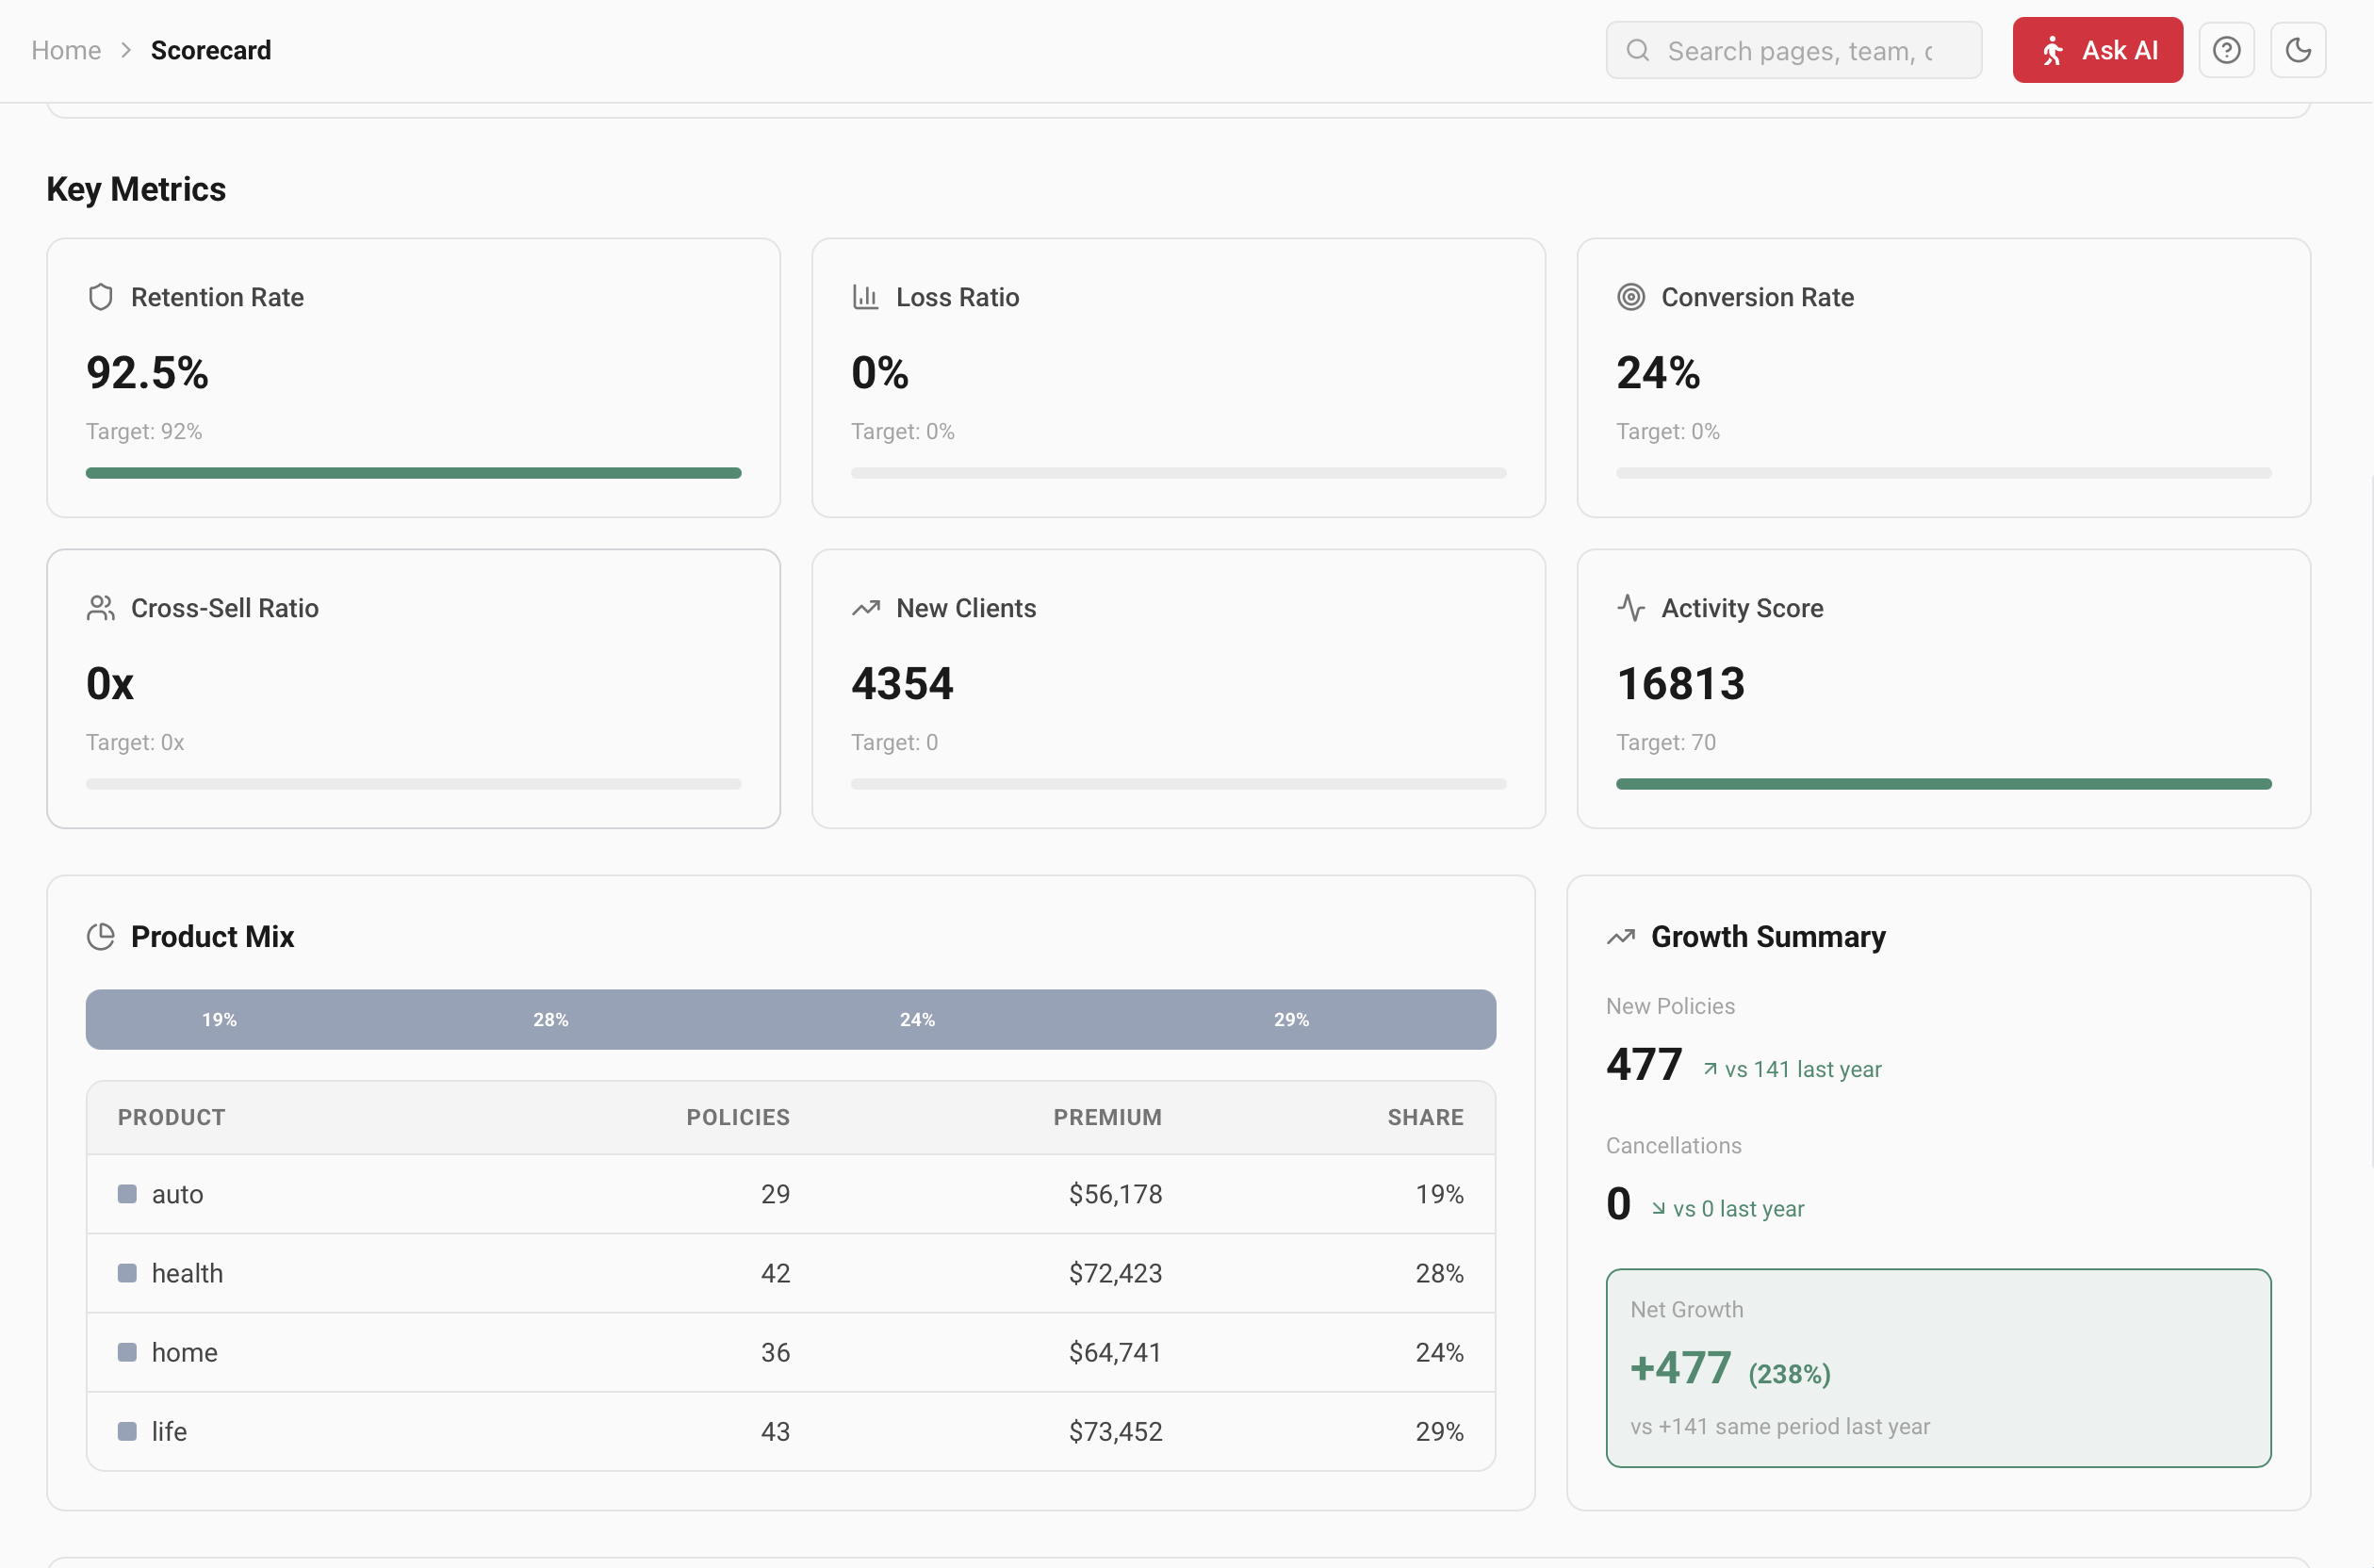This screenshot has height=1568, width=2374.
Task: Click the Conversion Rate progress bar
Action: (x=1943, y=473)
